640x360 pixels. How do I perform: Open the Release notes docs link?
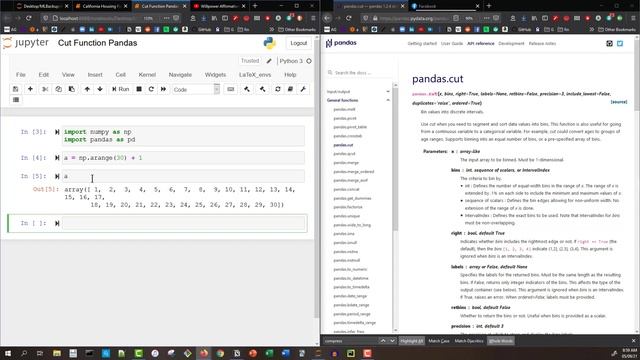click(x=542, y=43)
